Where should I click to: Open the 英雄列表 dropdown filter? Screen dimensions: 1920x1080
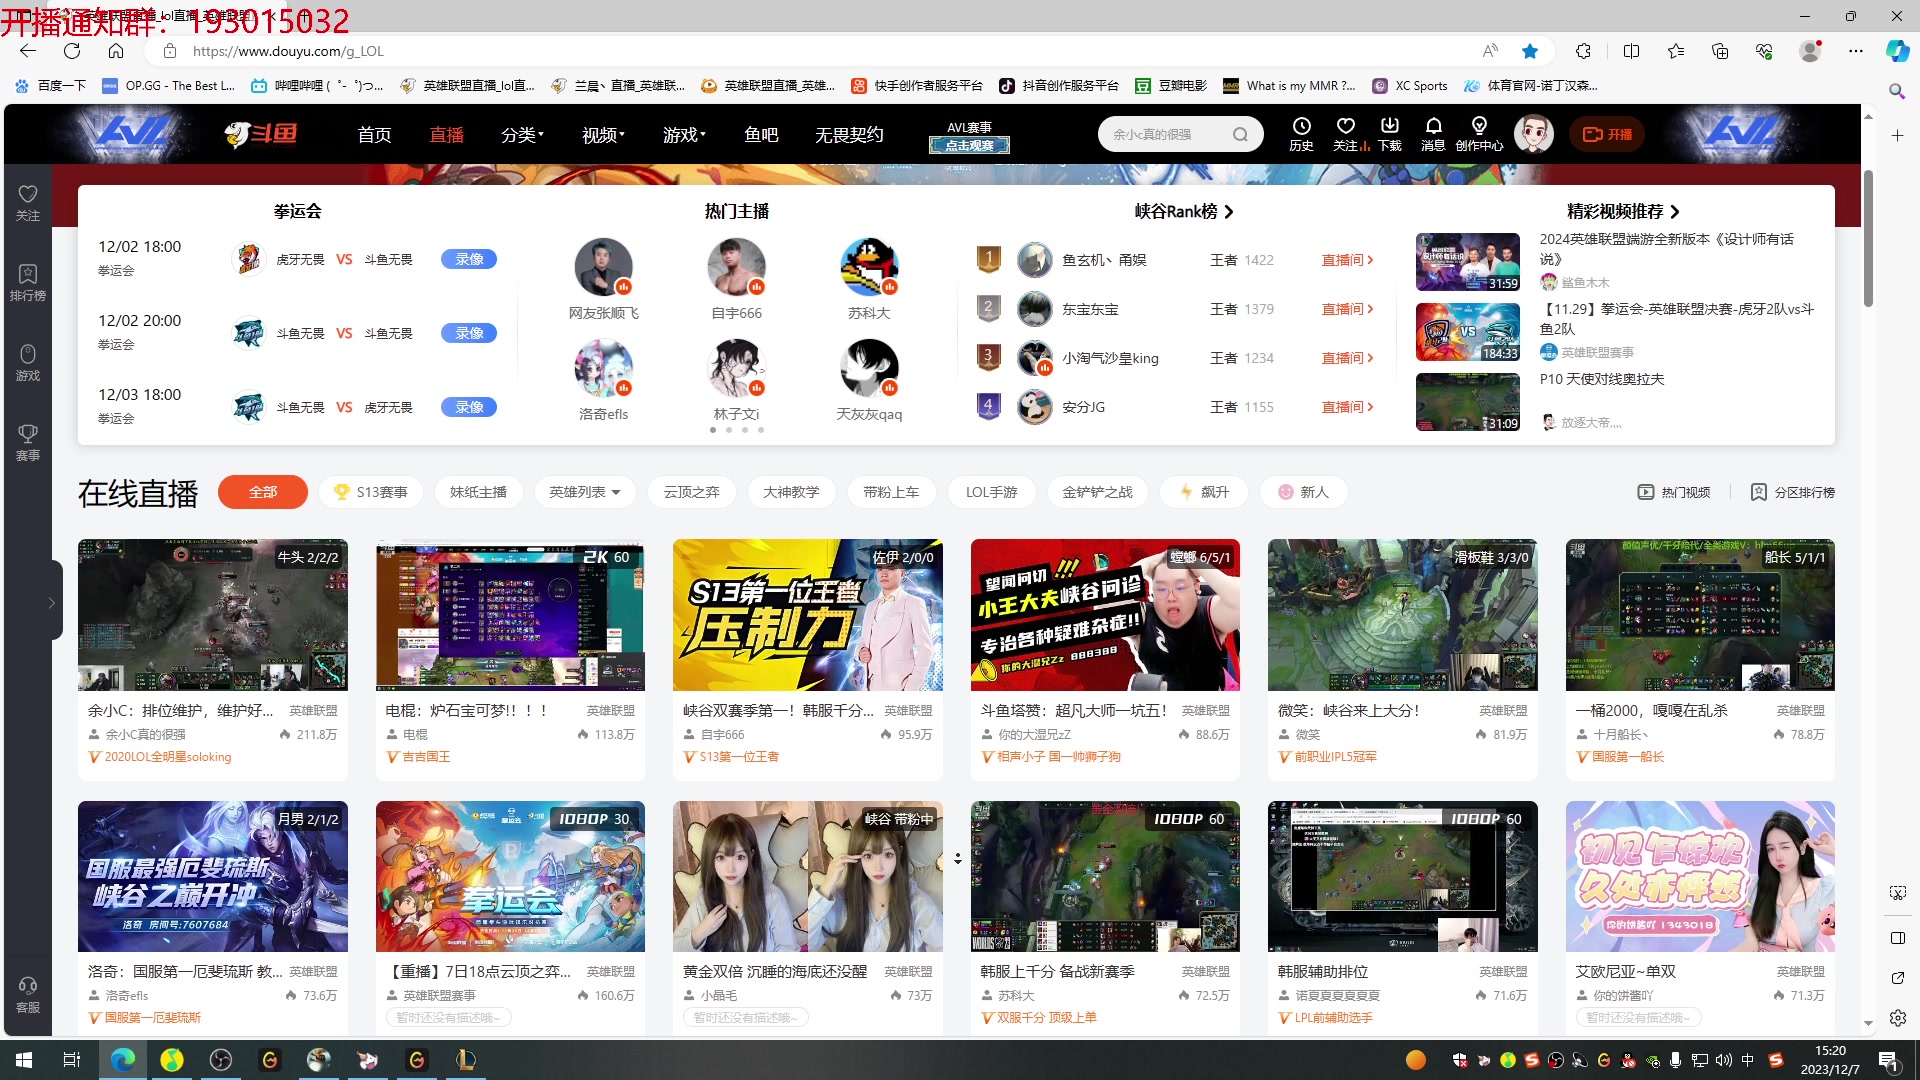point(585,492)
